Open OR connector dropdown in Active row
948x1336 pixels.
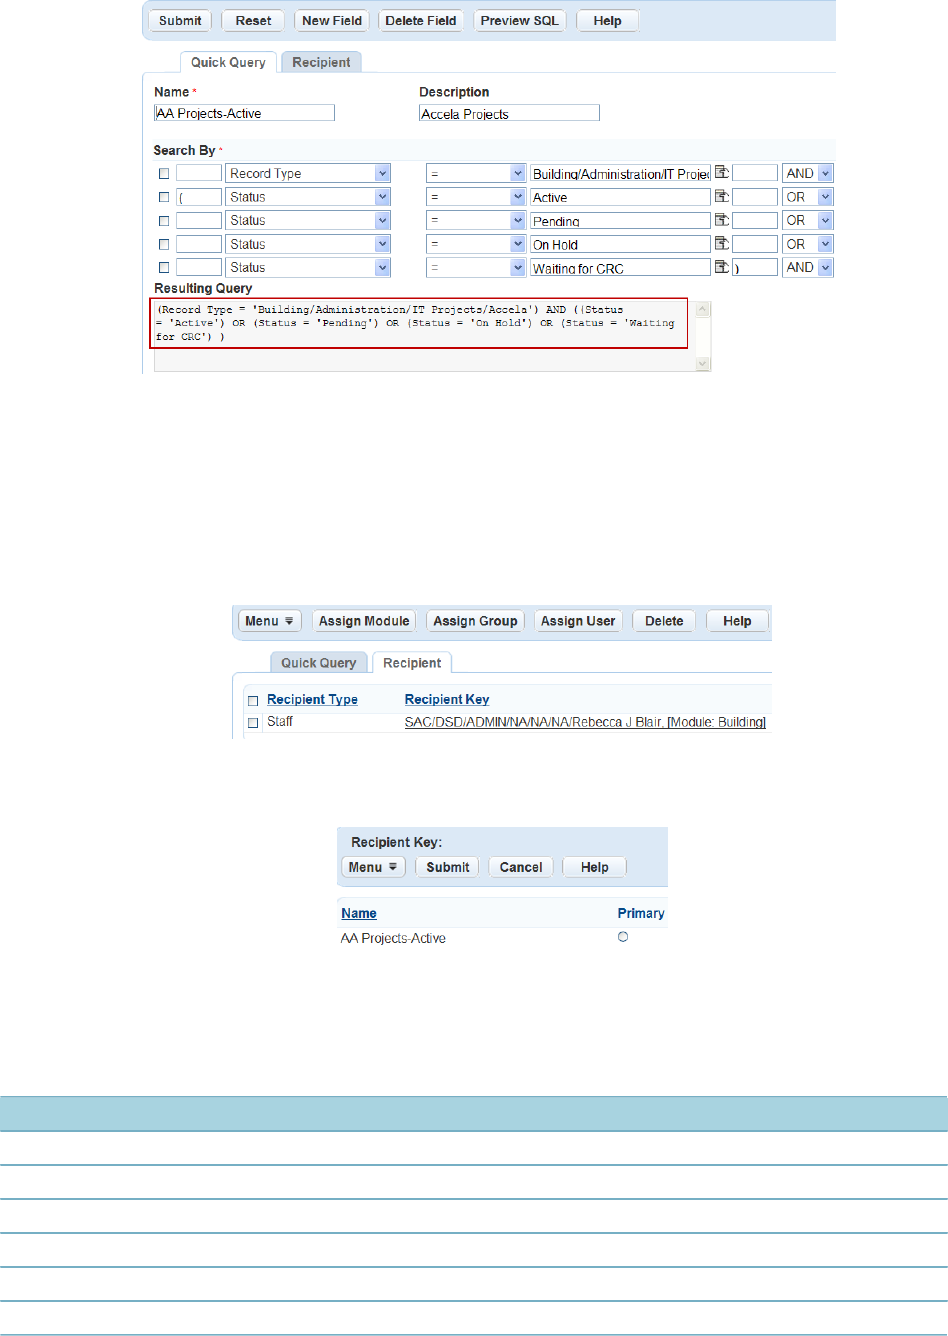click(825, 197)
